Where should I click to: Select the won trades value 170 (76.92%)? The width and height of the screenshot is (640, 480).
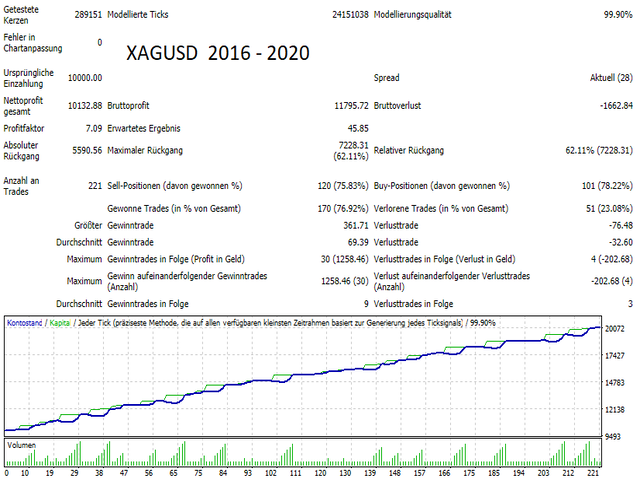click(x=343, y=209)
